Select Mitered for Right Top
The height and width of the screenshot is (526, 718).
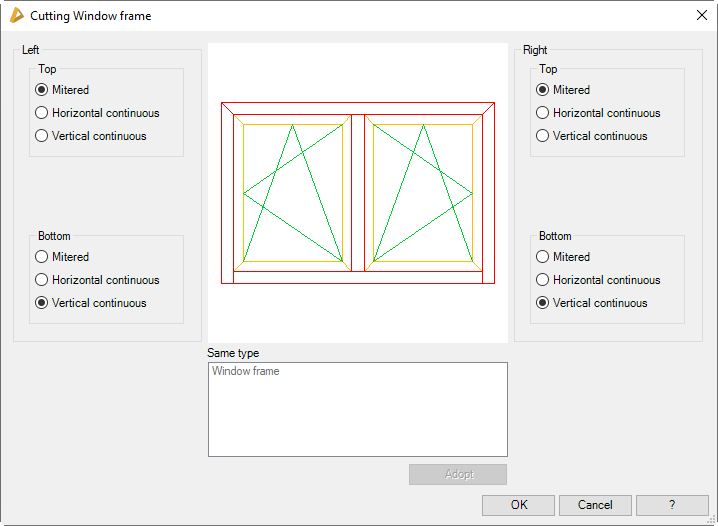click(543, 90)
